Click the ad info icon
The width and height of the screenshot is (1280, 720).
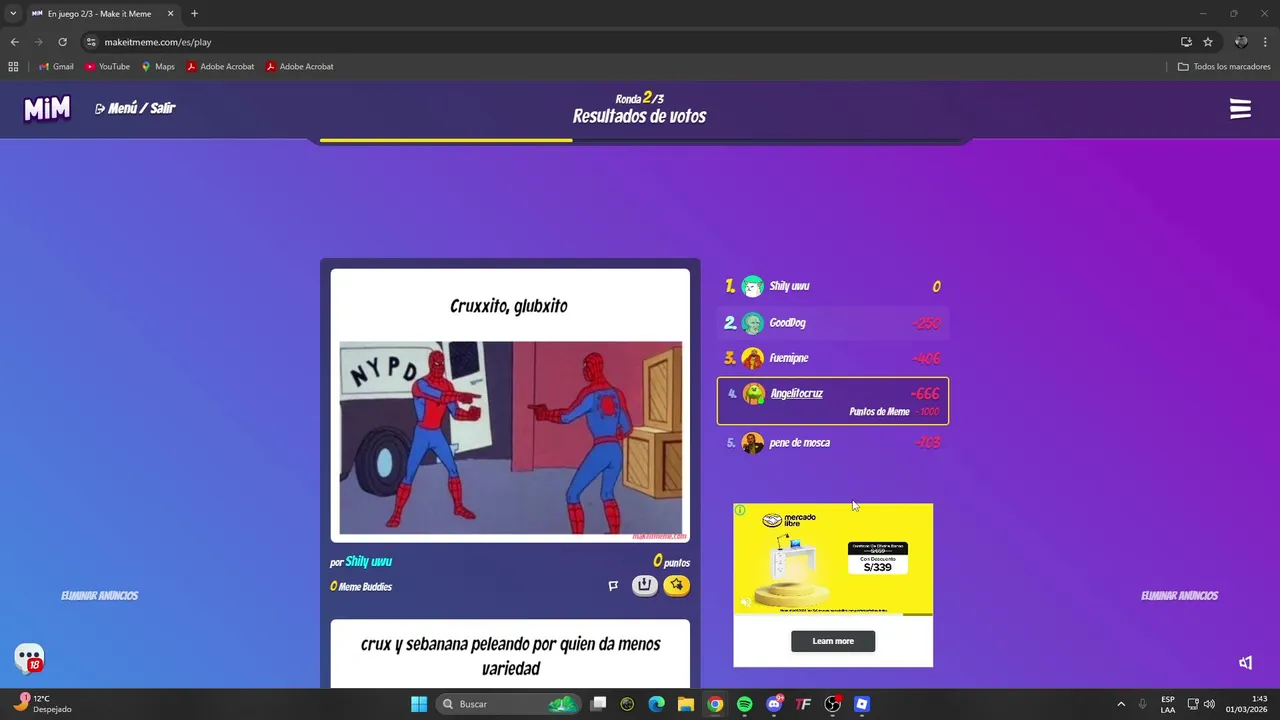740,510
